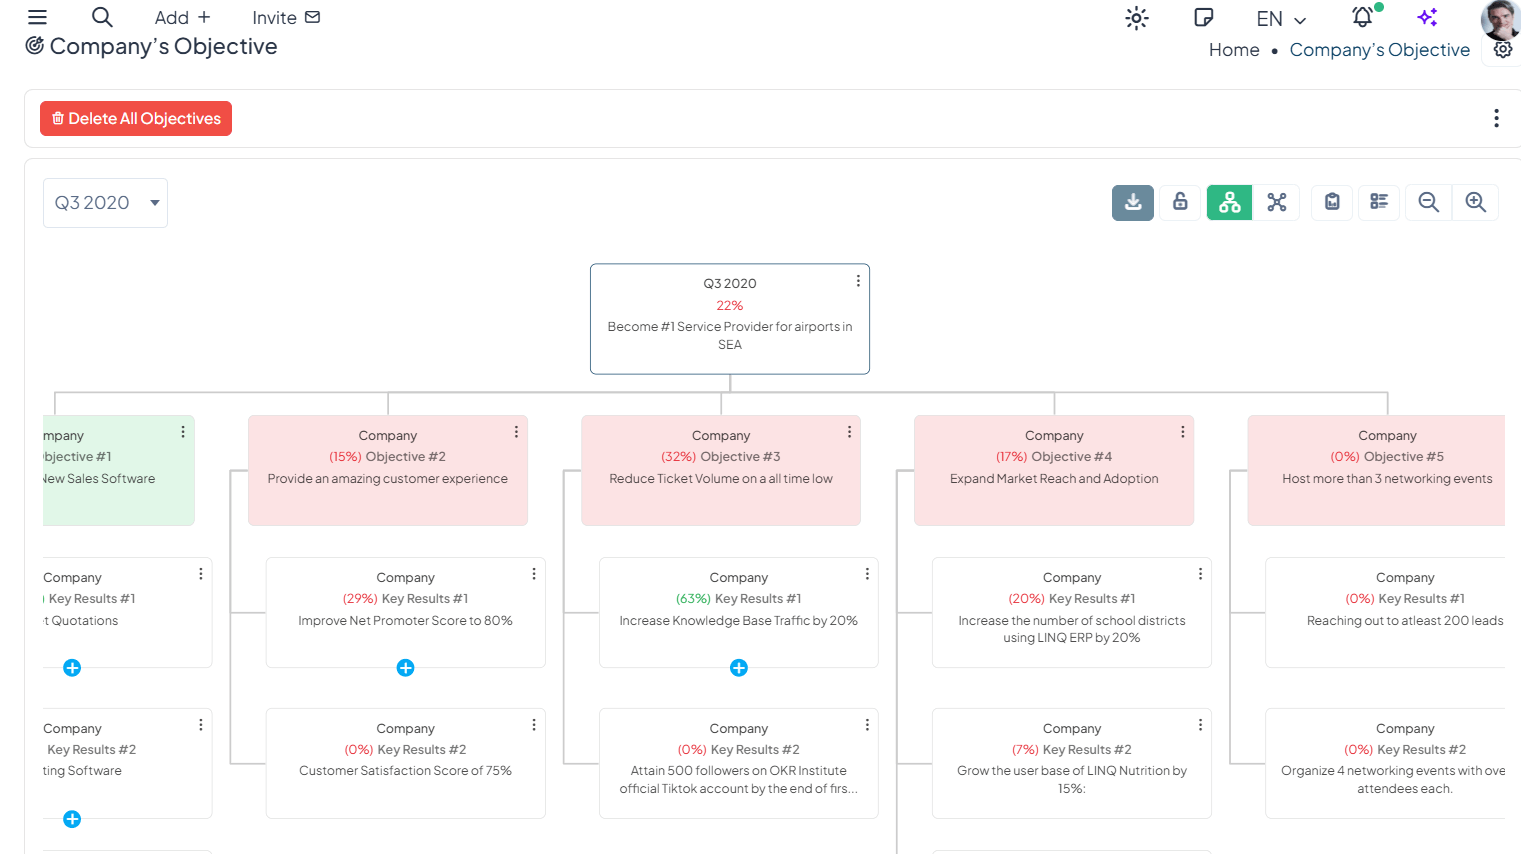Click the download/export chart icon
This screenshot has height=854, width=1521.
(1132, 203)
